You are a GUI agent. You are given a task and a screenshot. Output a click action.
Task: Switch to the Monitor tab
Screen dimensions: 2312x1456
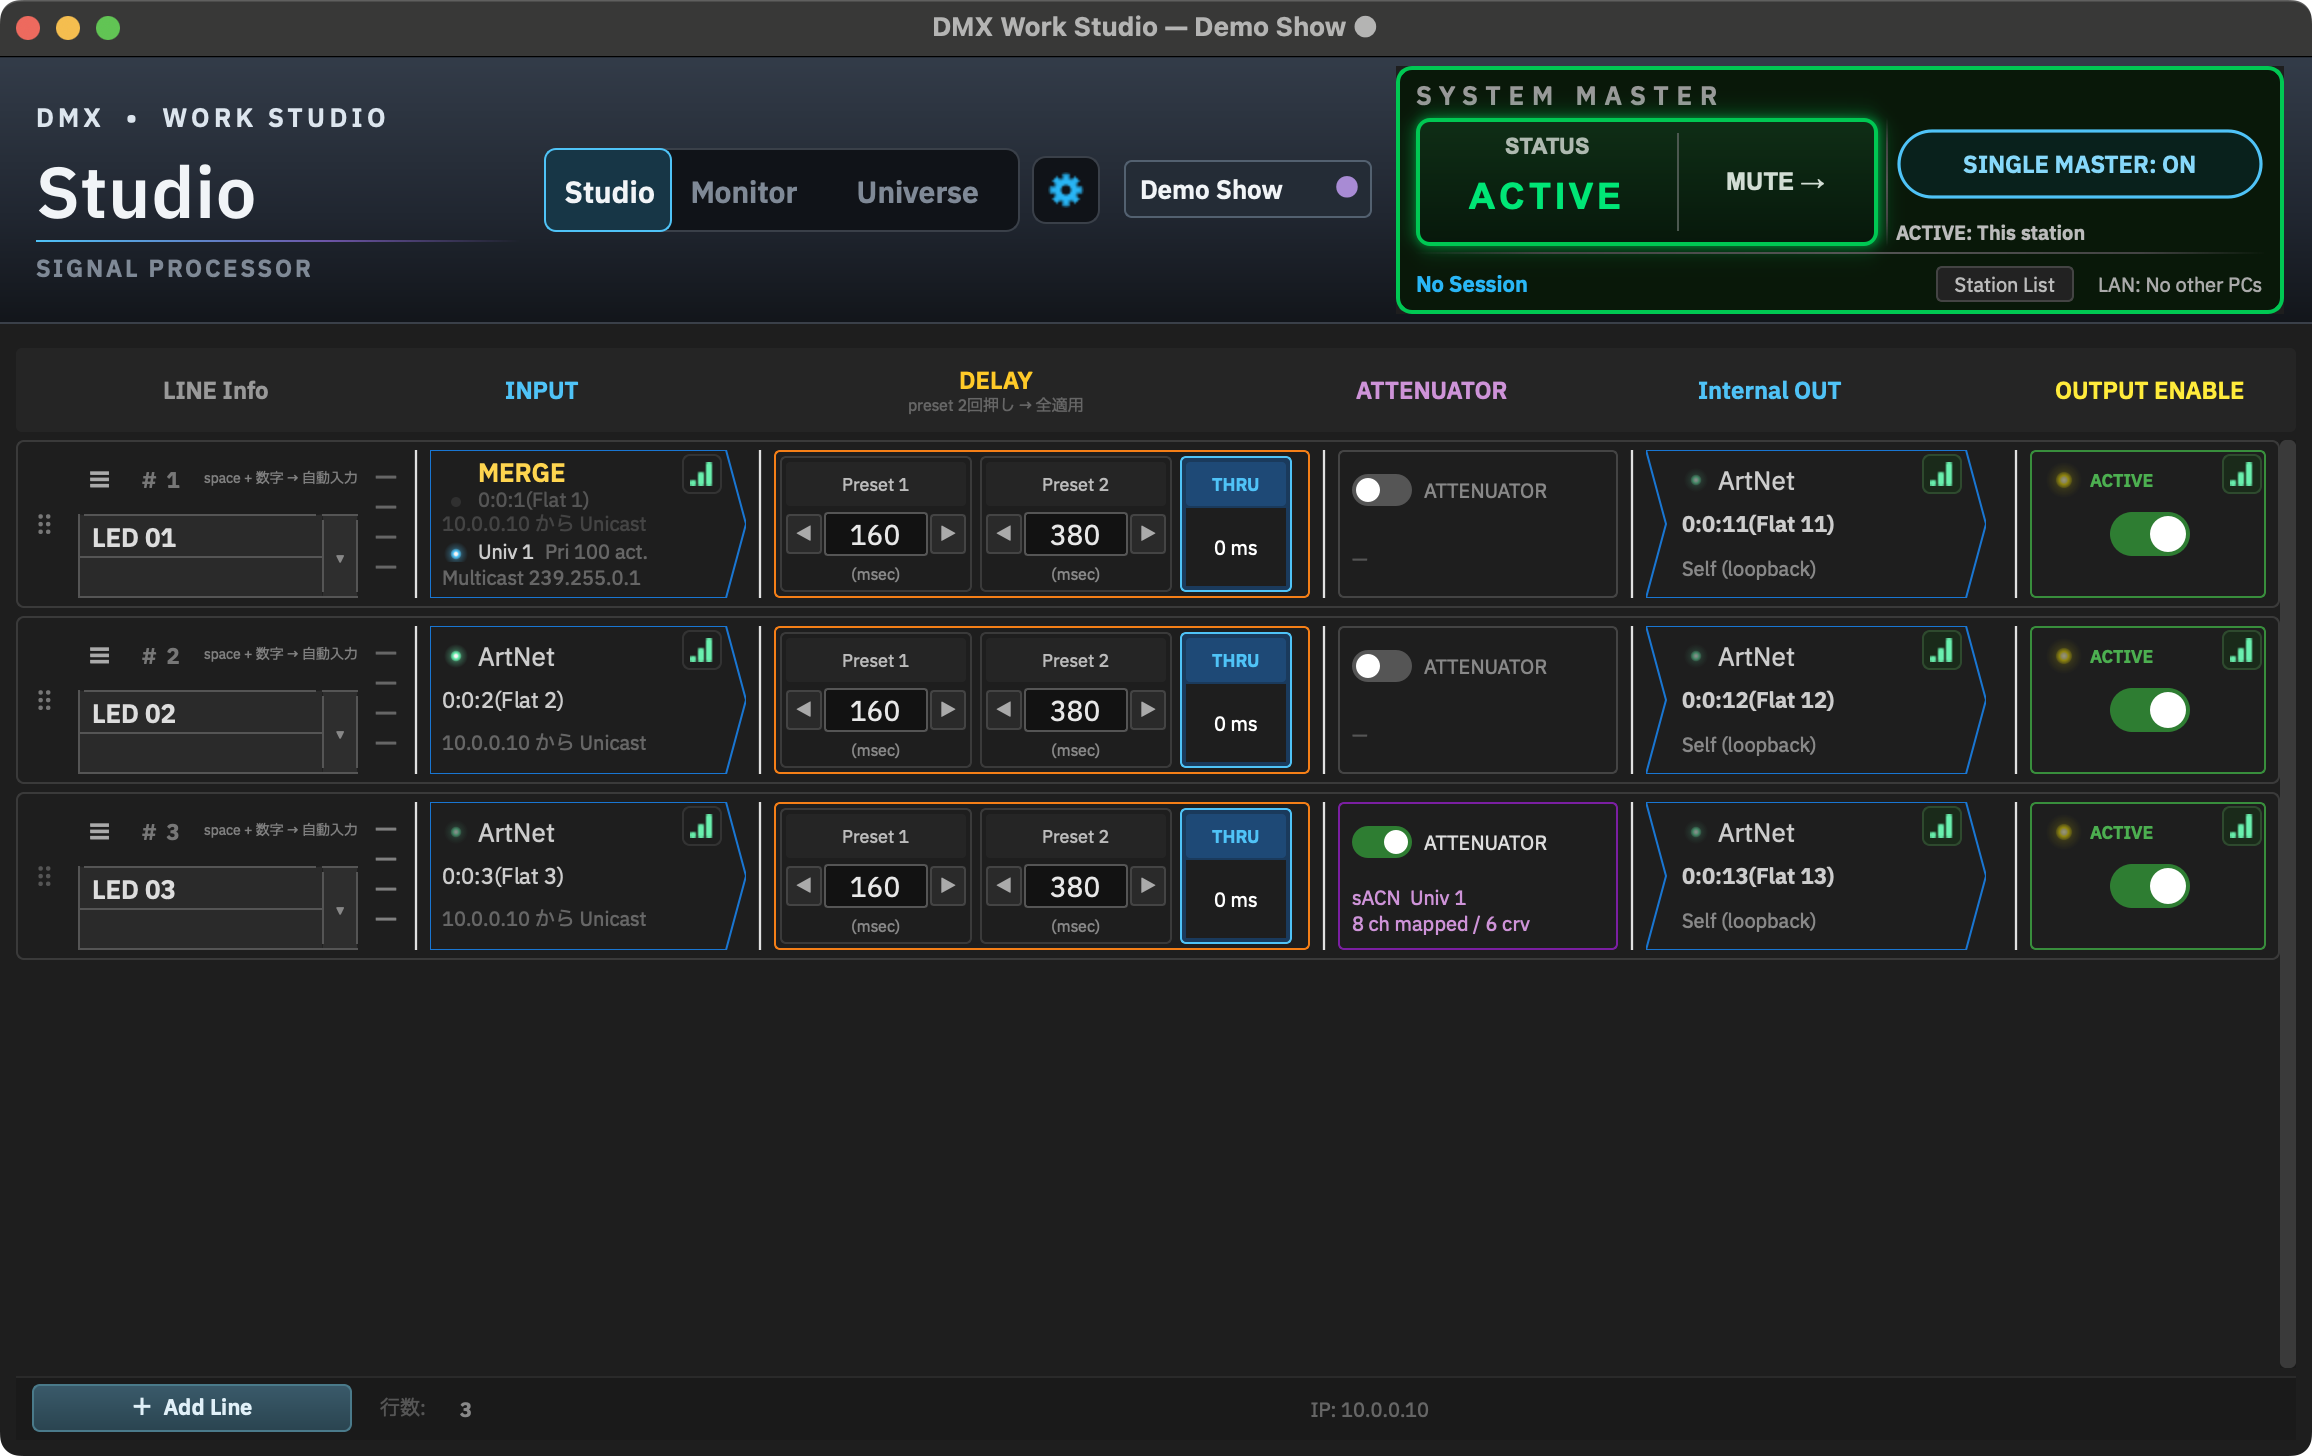pos(744,191)
